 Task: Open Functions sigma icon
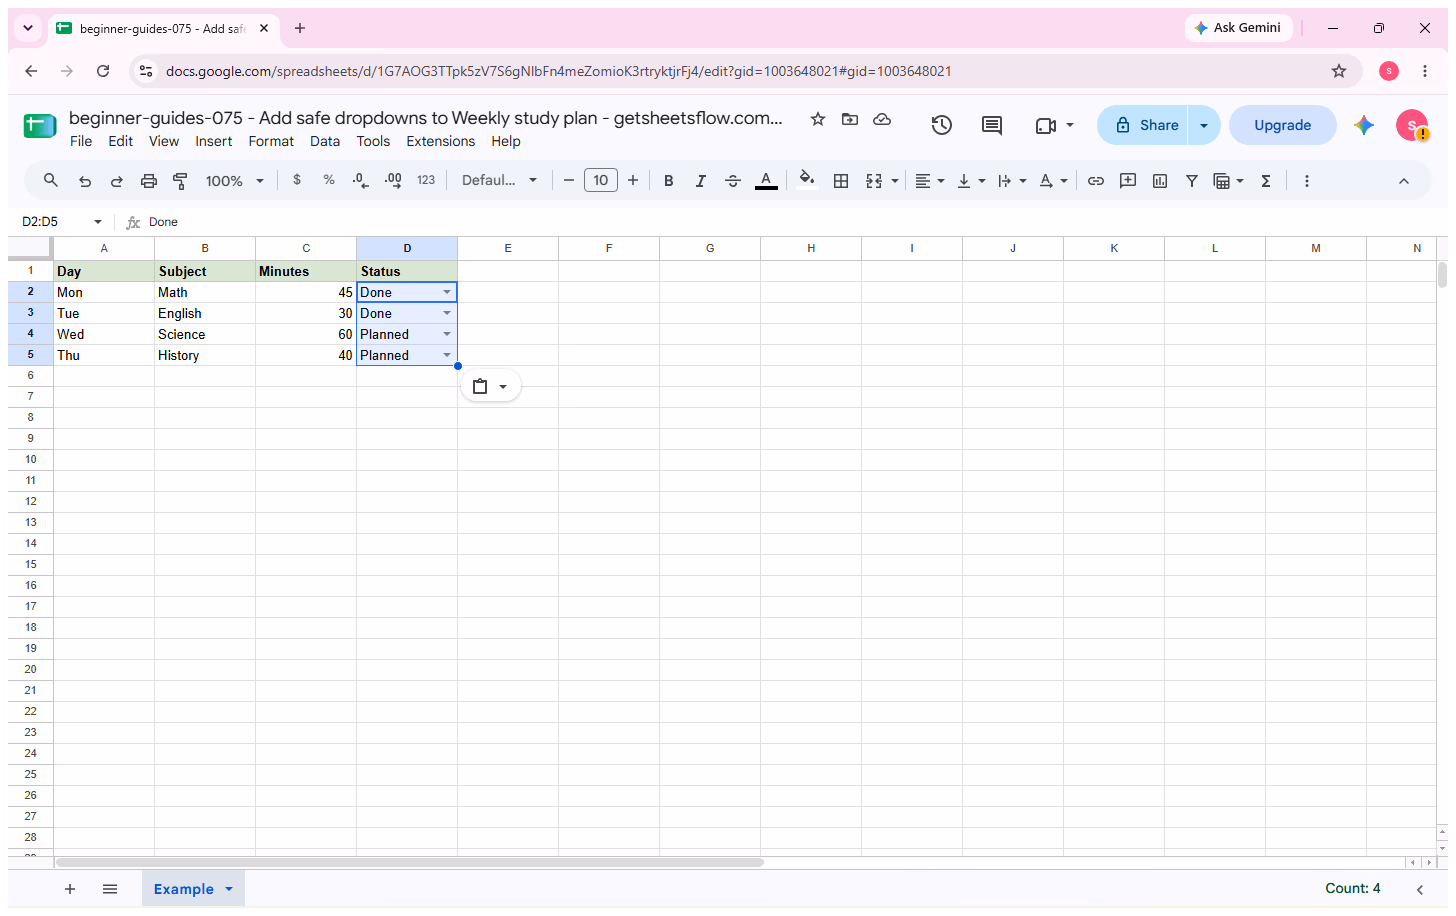[x=1266, y=181]
